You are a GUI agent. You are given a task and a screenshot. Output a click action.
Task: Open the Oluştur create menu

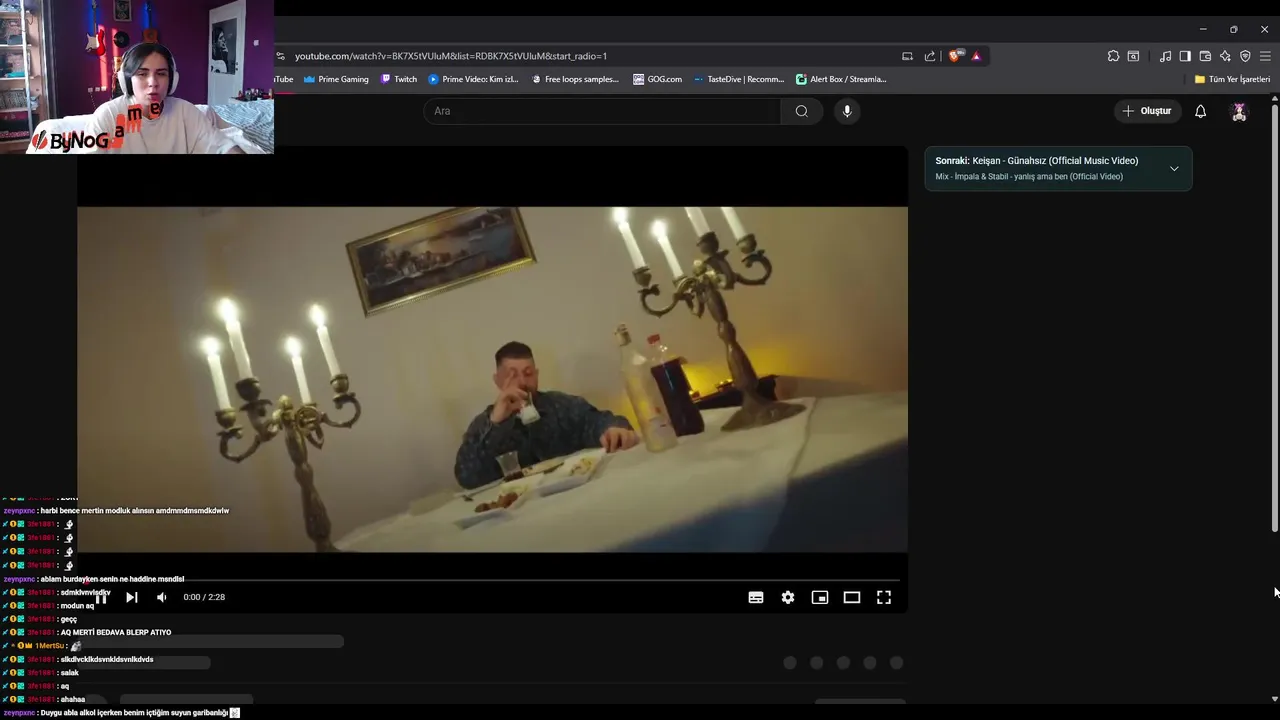click(x=1148, y=111)
